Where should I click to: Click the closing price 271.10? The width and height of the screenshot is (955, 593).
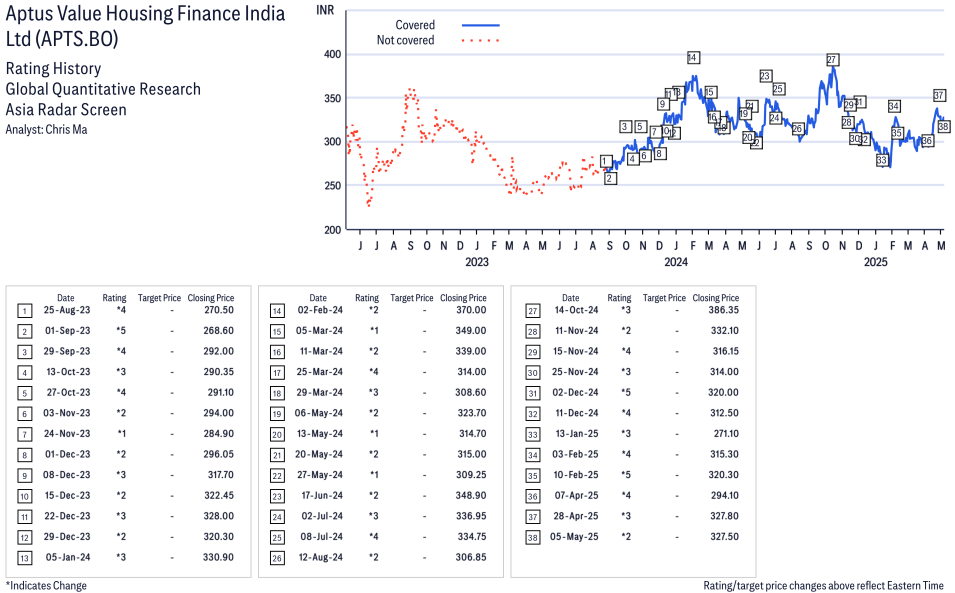(726, 433)
